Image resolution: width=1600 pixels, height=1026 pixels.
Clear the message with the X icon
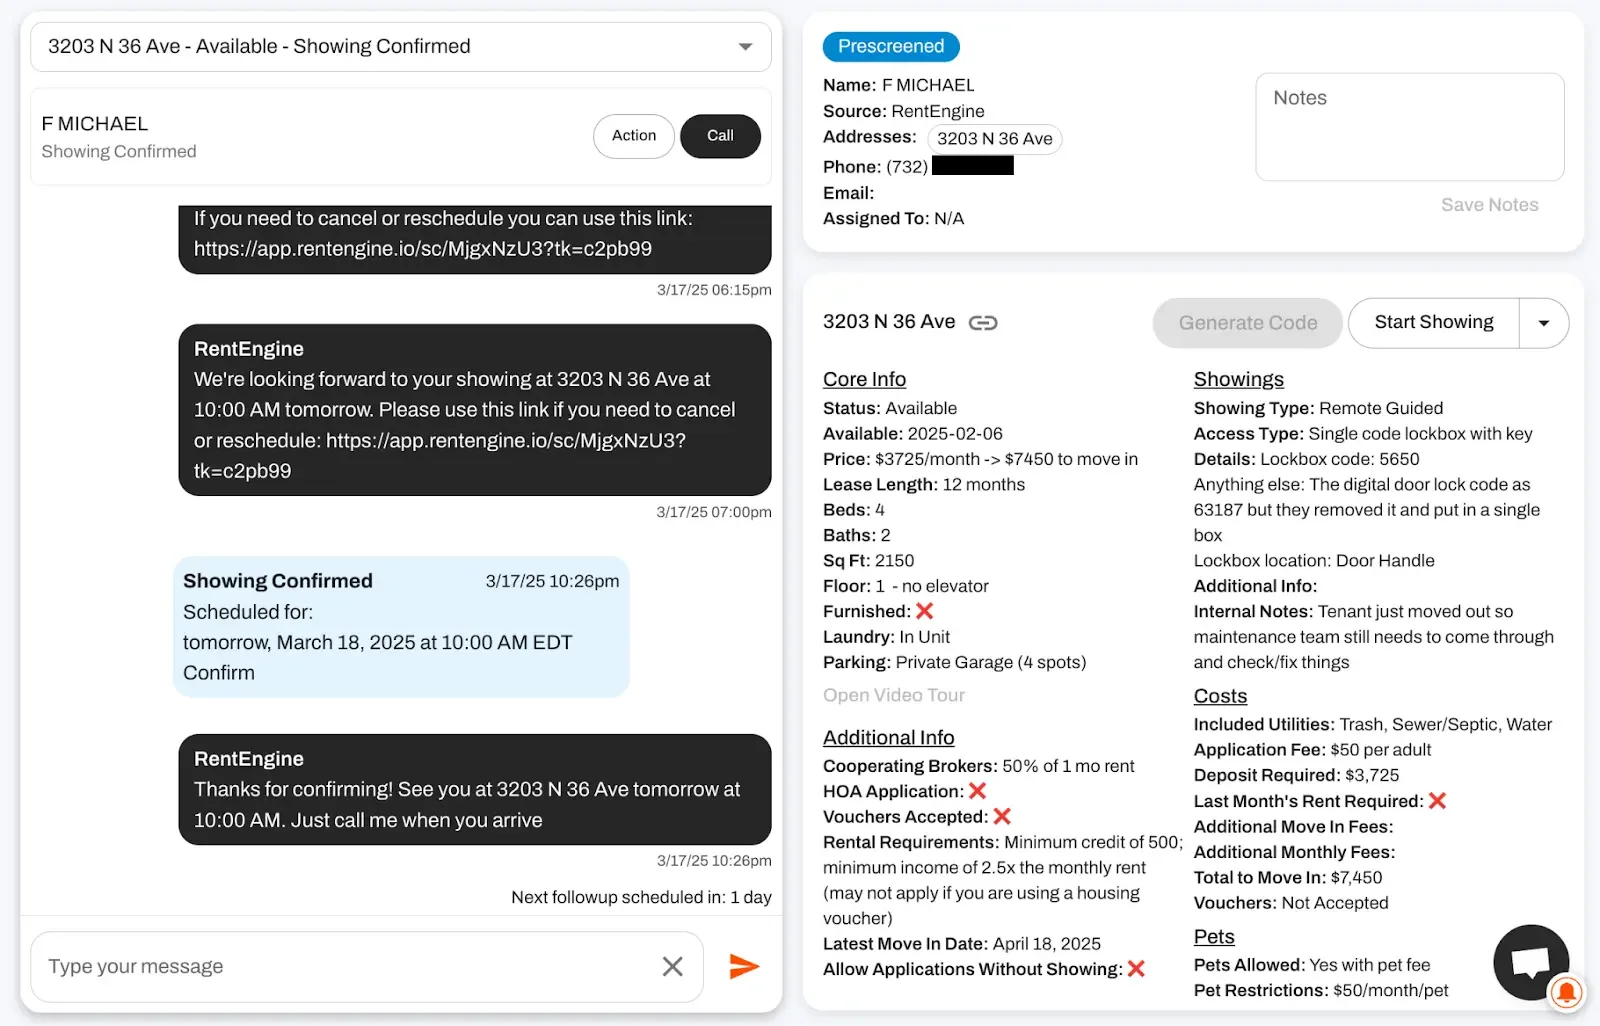[673, 966]
